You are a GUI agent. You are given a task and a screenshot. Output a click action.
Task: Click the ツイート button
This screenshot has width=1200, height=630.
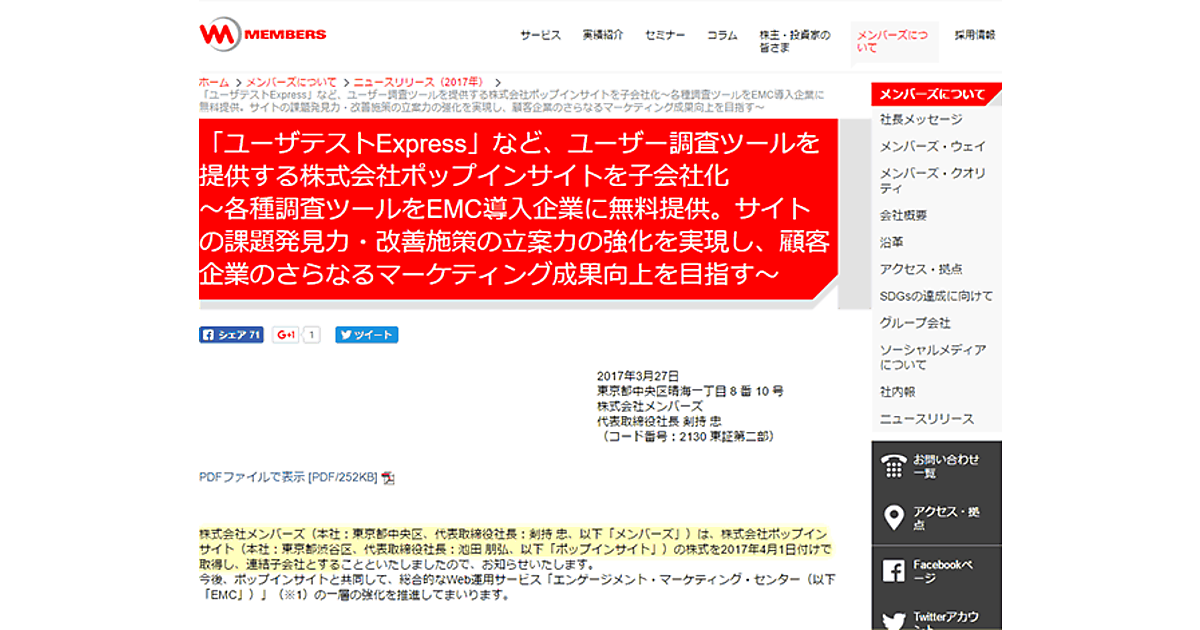(x=367, y=335)
